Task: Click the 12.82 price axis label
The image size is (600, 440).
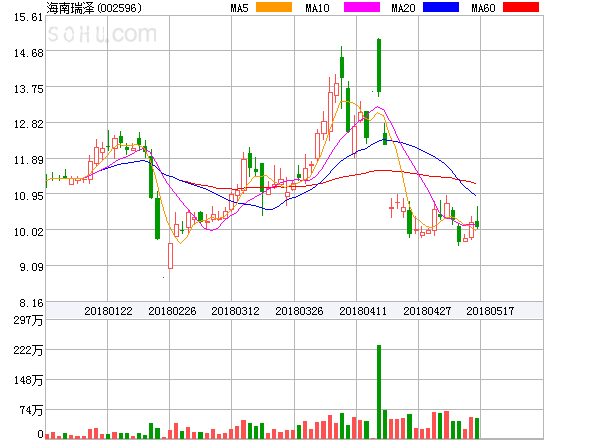Action: pyautogui.click(x=28, y=124)
